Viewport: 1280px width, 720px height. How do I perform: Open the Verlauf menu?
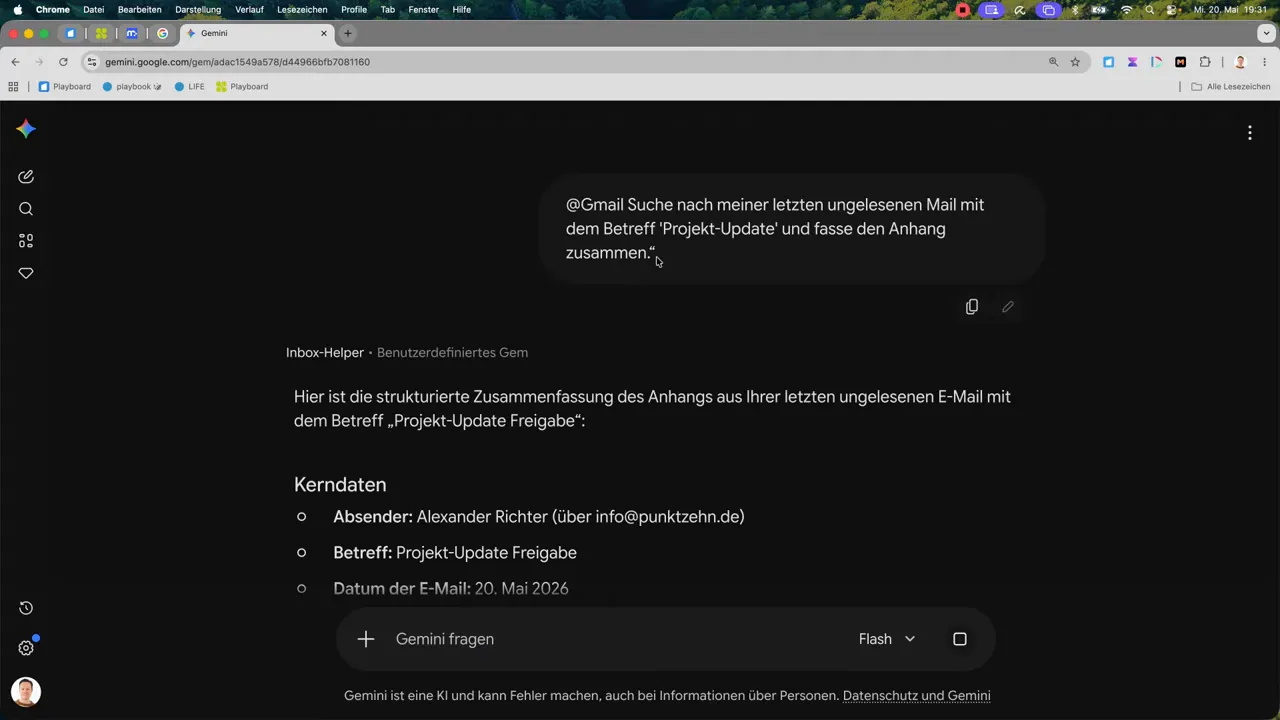(249, 9)
